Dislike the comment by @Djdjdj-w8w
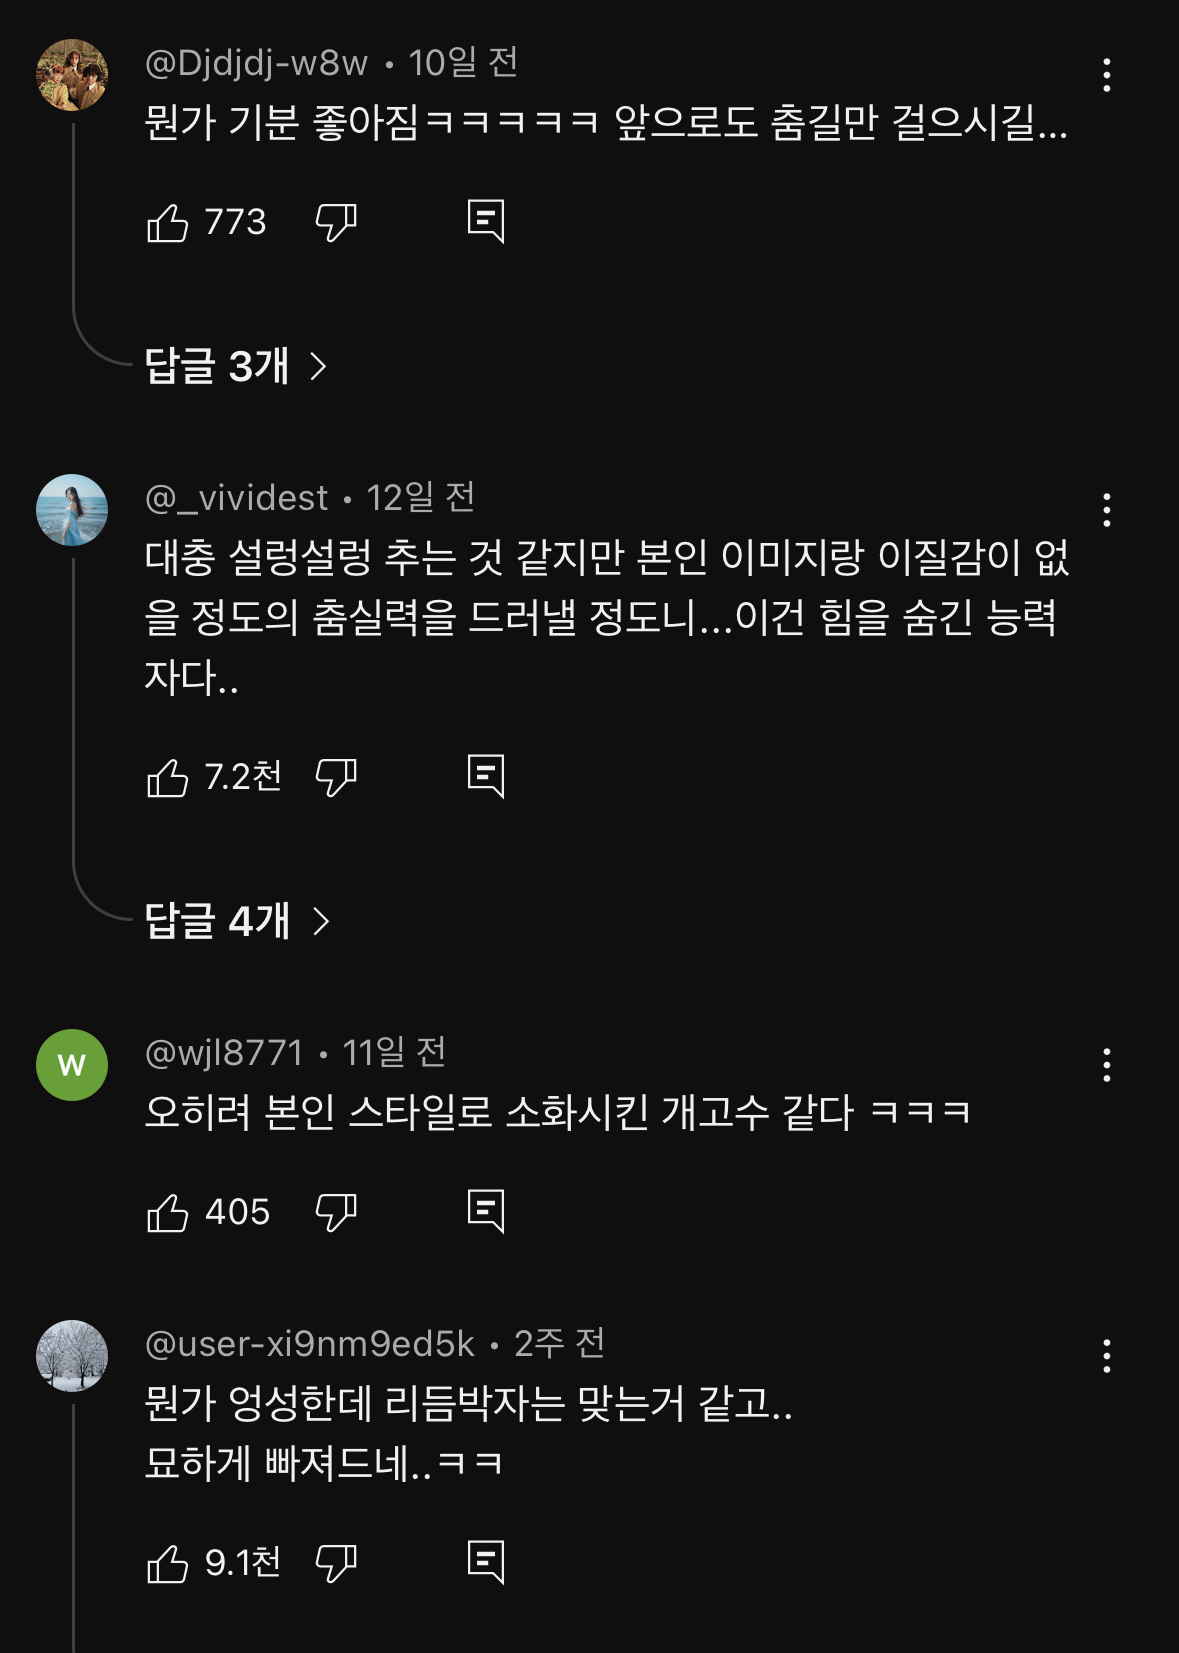 click(x=336, y=222)
